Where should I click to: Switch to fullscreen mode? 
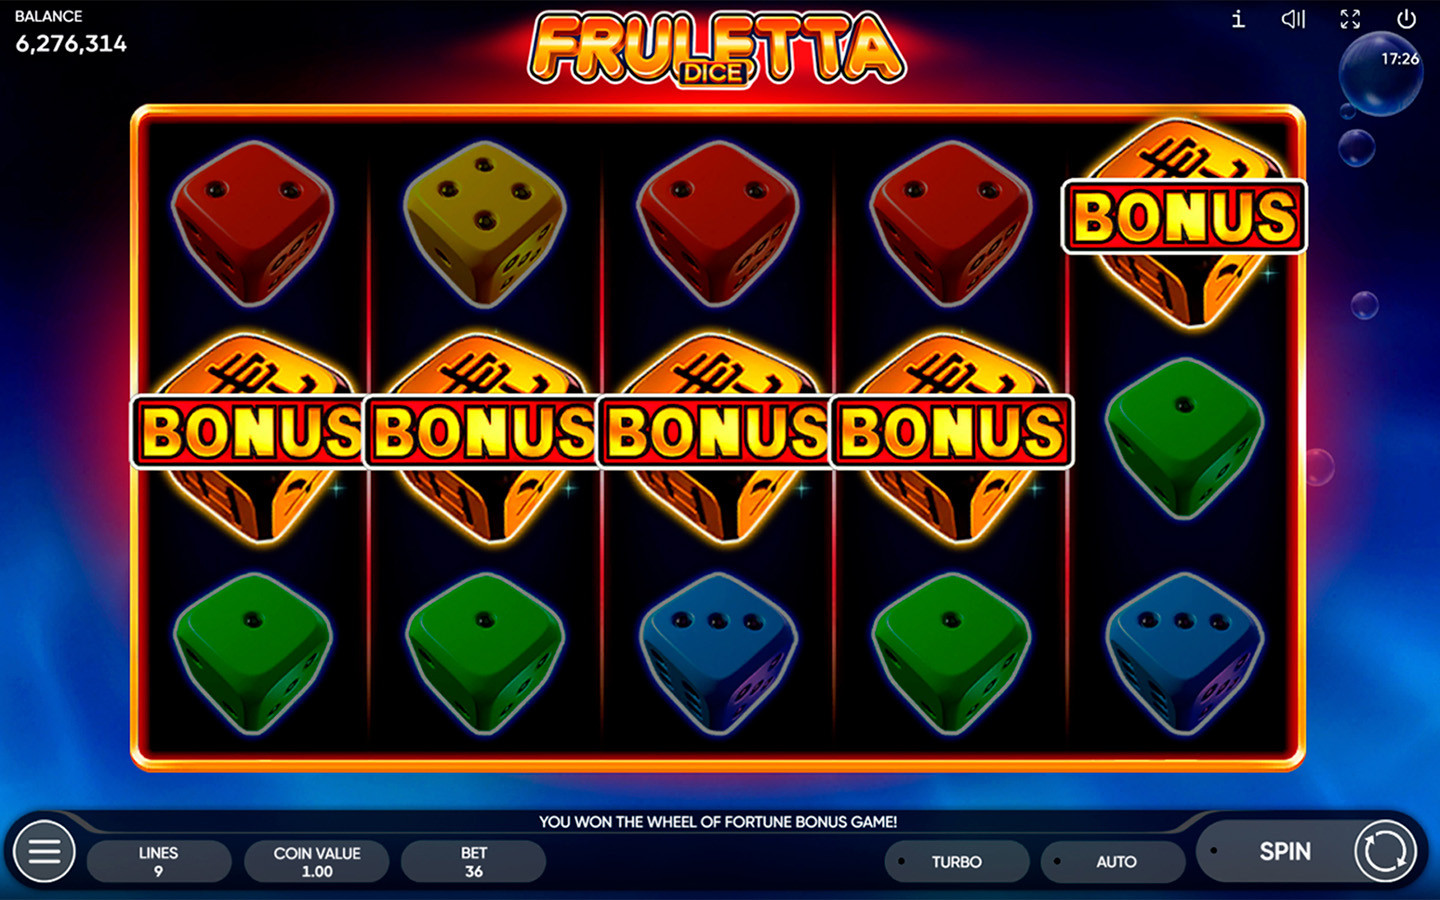coord(1350,19)
